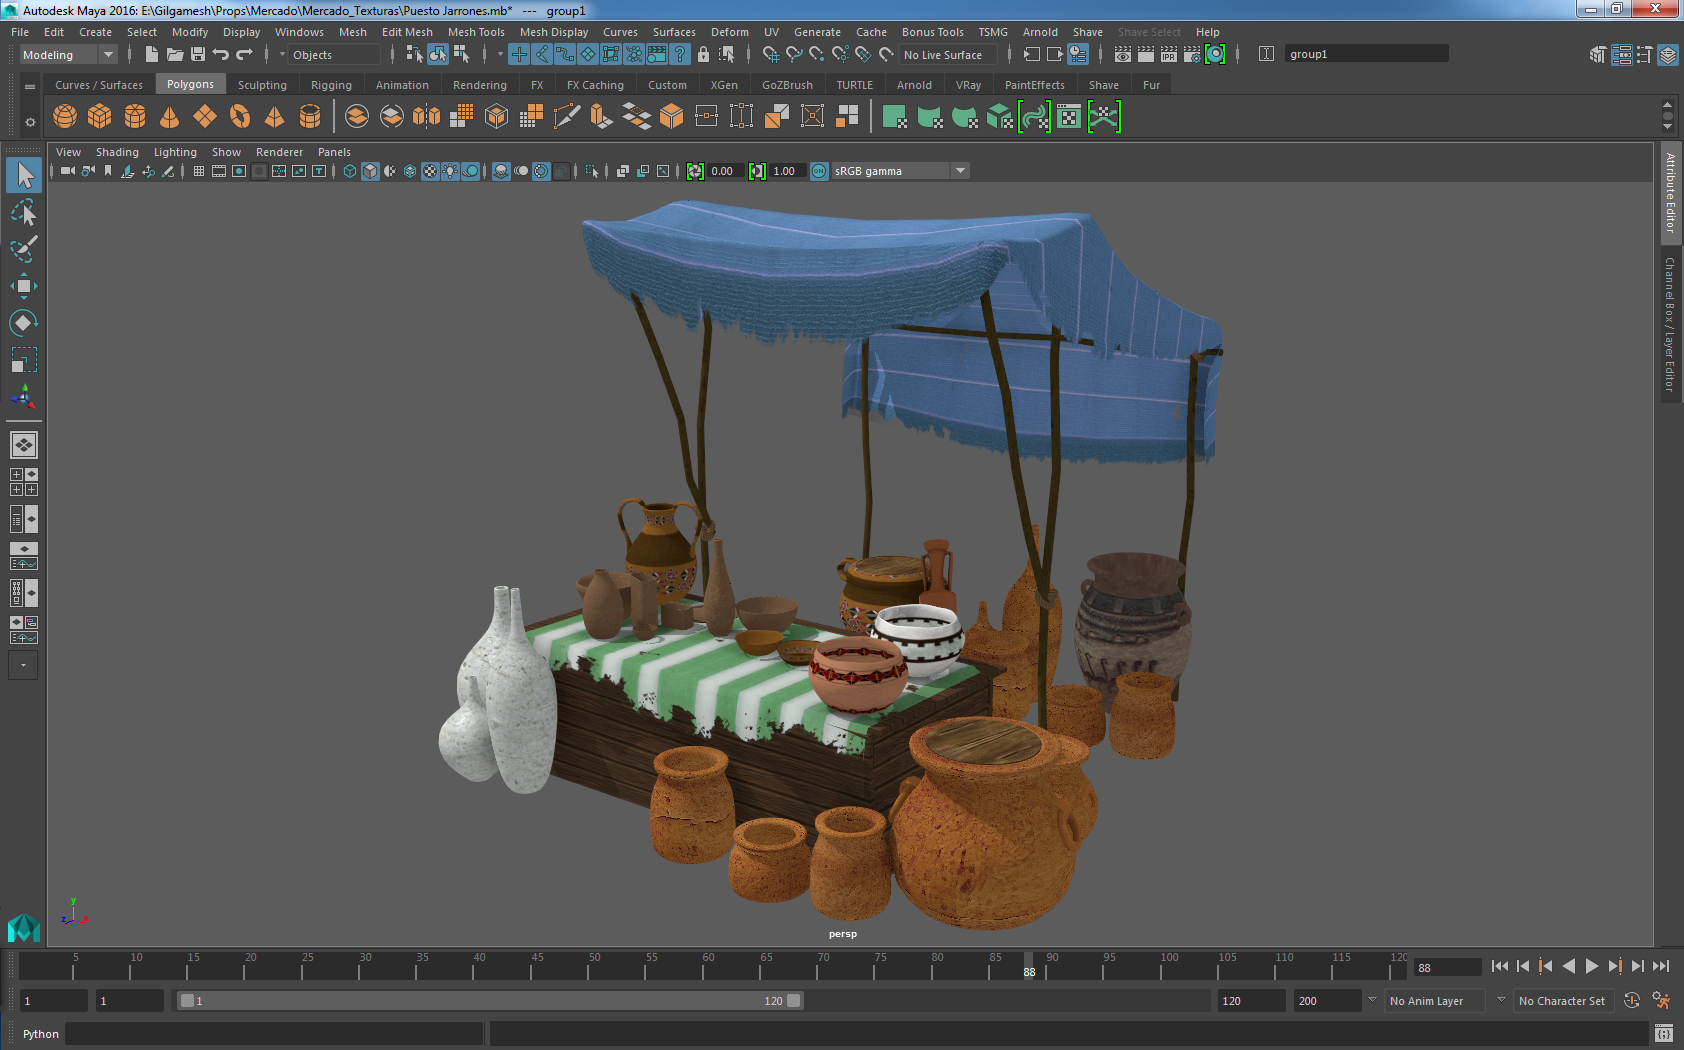Create a Polygon Cube from the shelf
The height and width of the screenshot is (1050, 1684).
pyautogui.click(x=100, y=117)
